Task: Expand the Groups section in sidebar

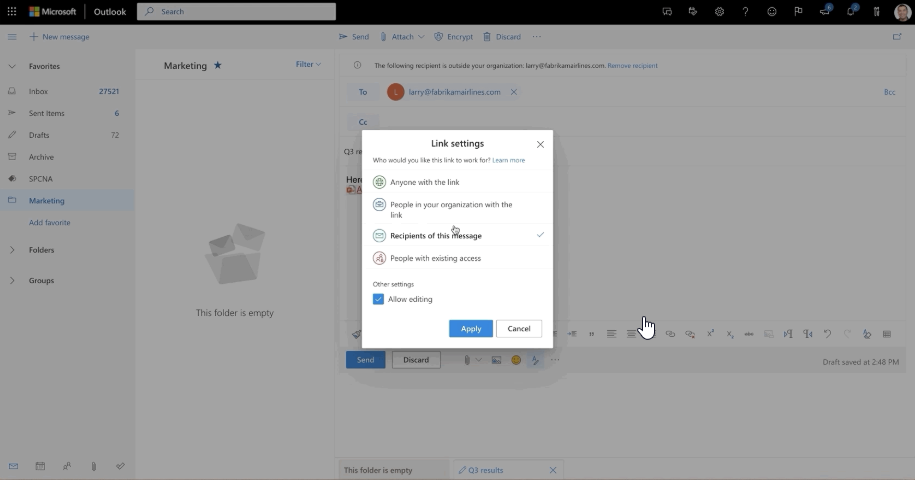Action: point(41,280)
